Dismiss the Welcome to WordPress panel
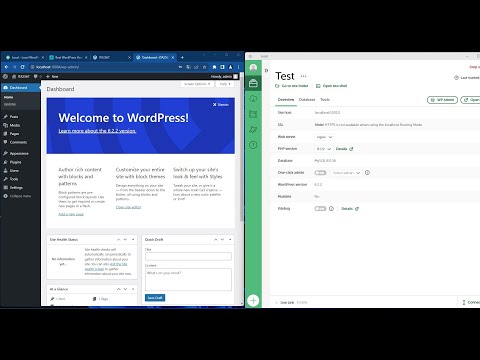480x360 pixels. pyautogui.click(x=221, y=104)
